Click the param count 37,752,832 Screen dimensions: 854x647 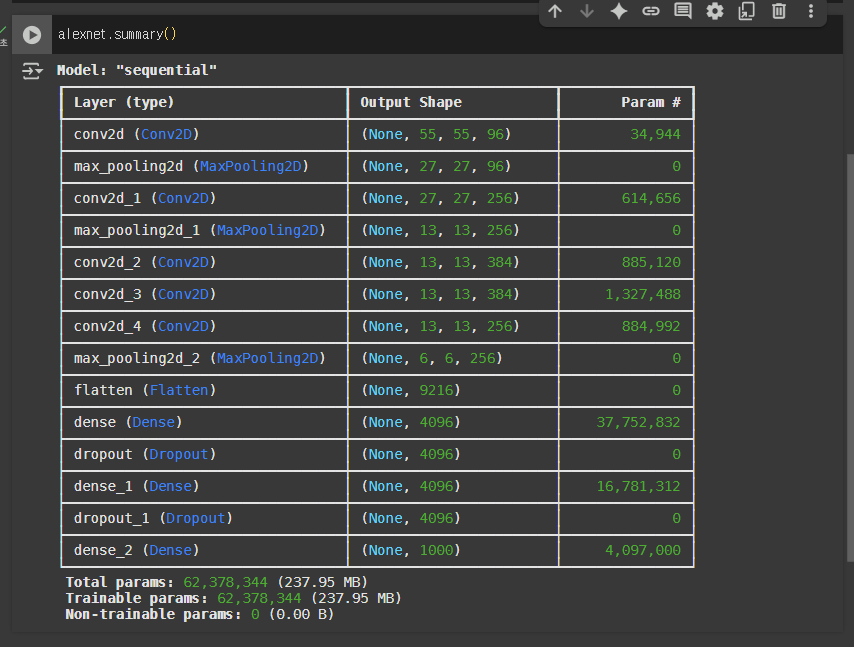pos(638,423)
